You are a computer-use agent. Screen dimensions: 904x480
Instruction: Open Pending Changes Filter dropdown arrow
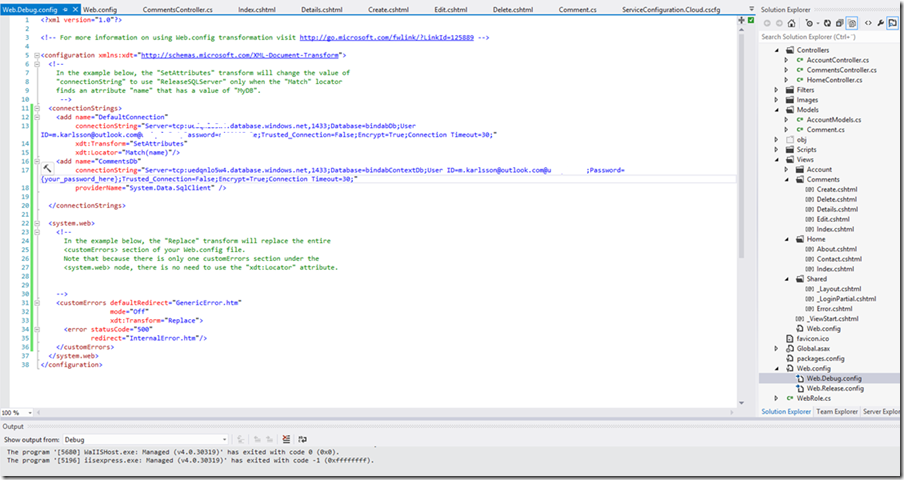[816, 24]
